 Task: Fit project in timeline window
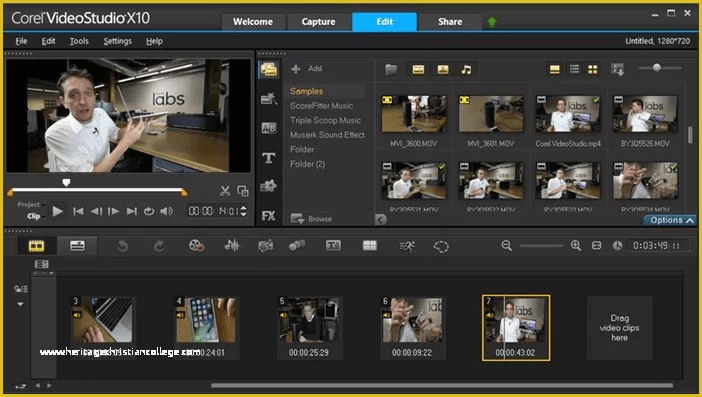pyautogui.click(x=597, y=245)
